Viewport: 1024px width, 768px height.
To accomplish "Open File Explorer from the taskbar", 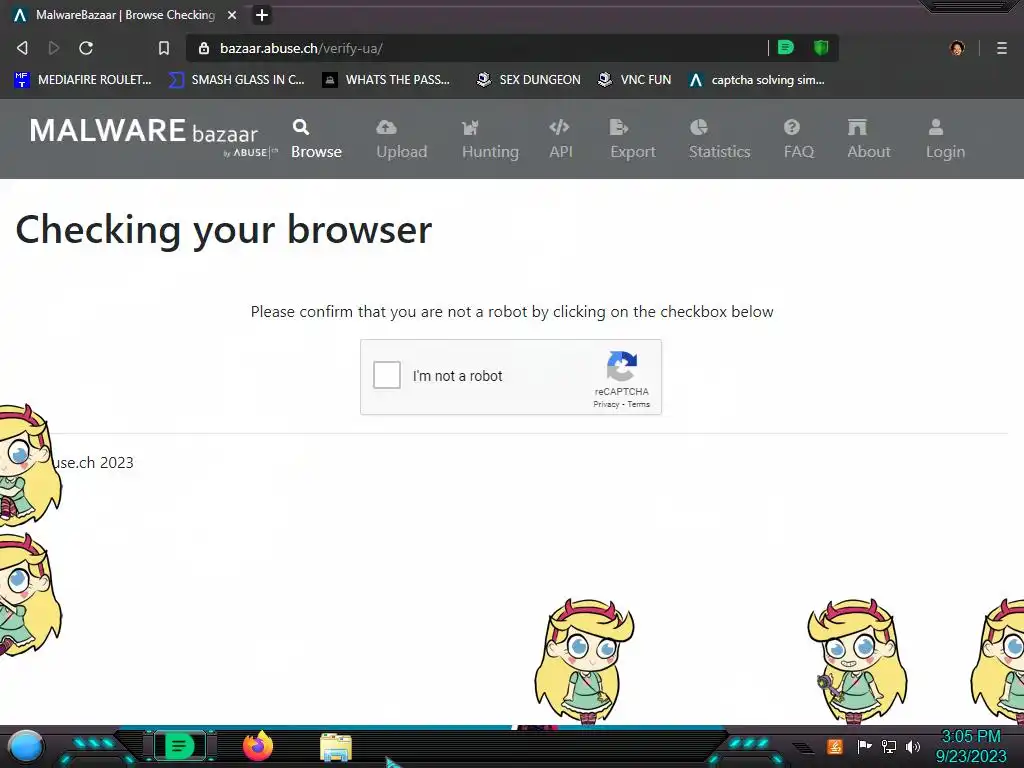I will point(336,747).
